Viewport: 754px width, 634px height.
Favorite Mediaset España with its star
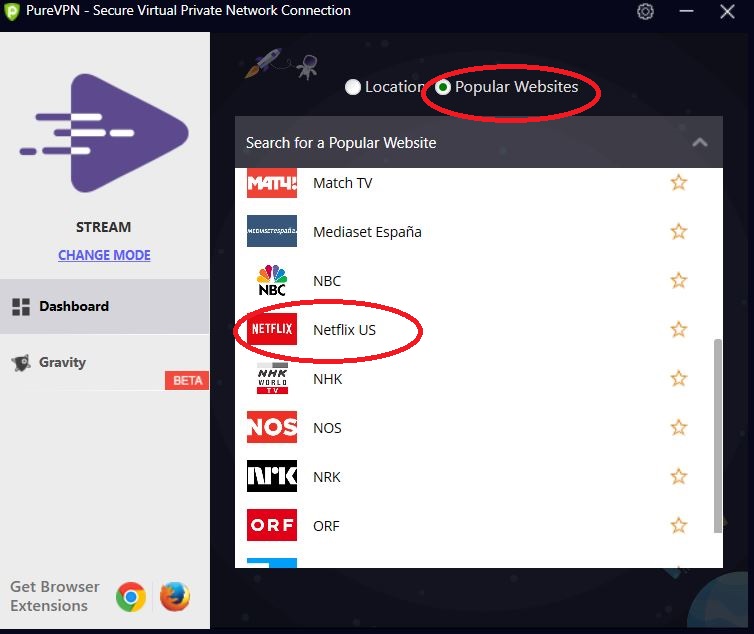[x=679, y=232]
